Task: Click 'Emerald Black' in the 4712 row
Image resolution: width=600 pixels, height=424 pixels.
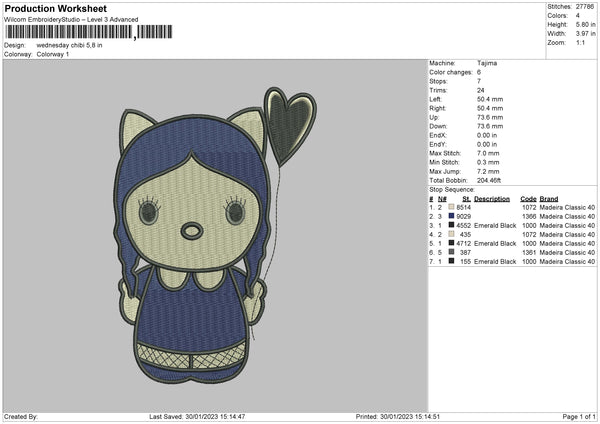Action: [495, 243]
